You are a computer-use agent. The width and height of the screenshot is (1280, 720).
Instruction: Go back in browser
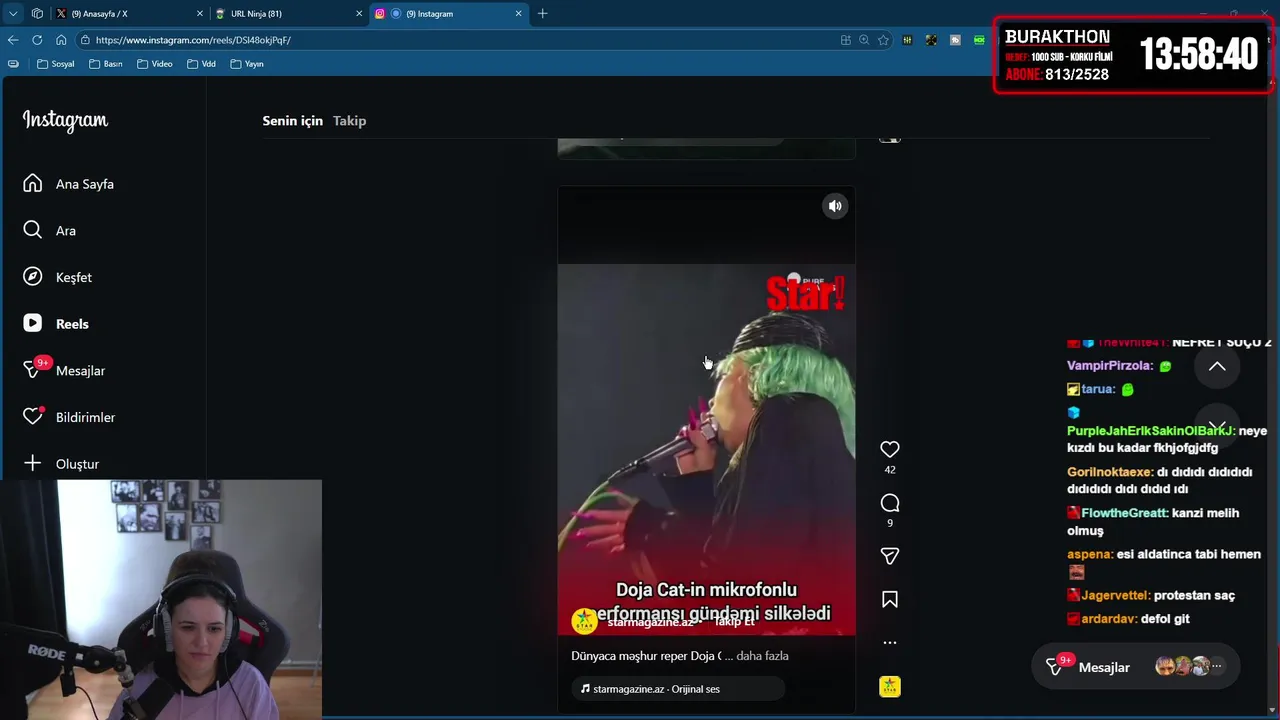13,40
